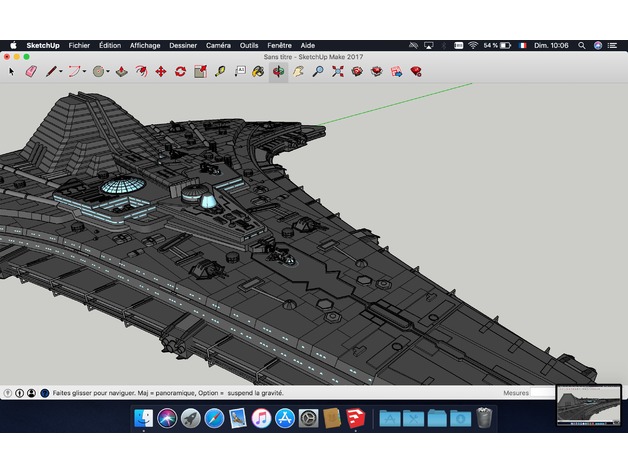Open the SketchUp application menu

pyautogui.click(x=43, y=45)
